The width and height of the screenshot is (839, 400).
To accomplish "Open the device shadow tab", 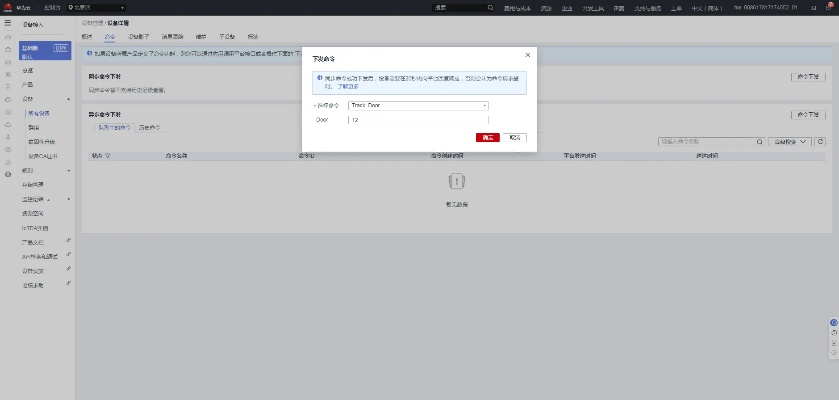I will click(x=137, y=36).
